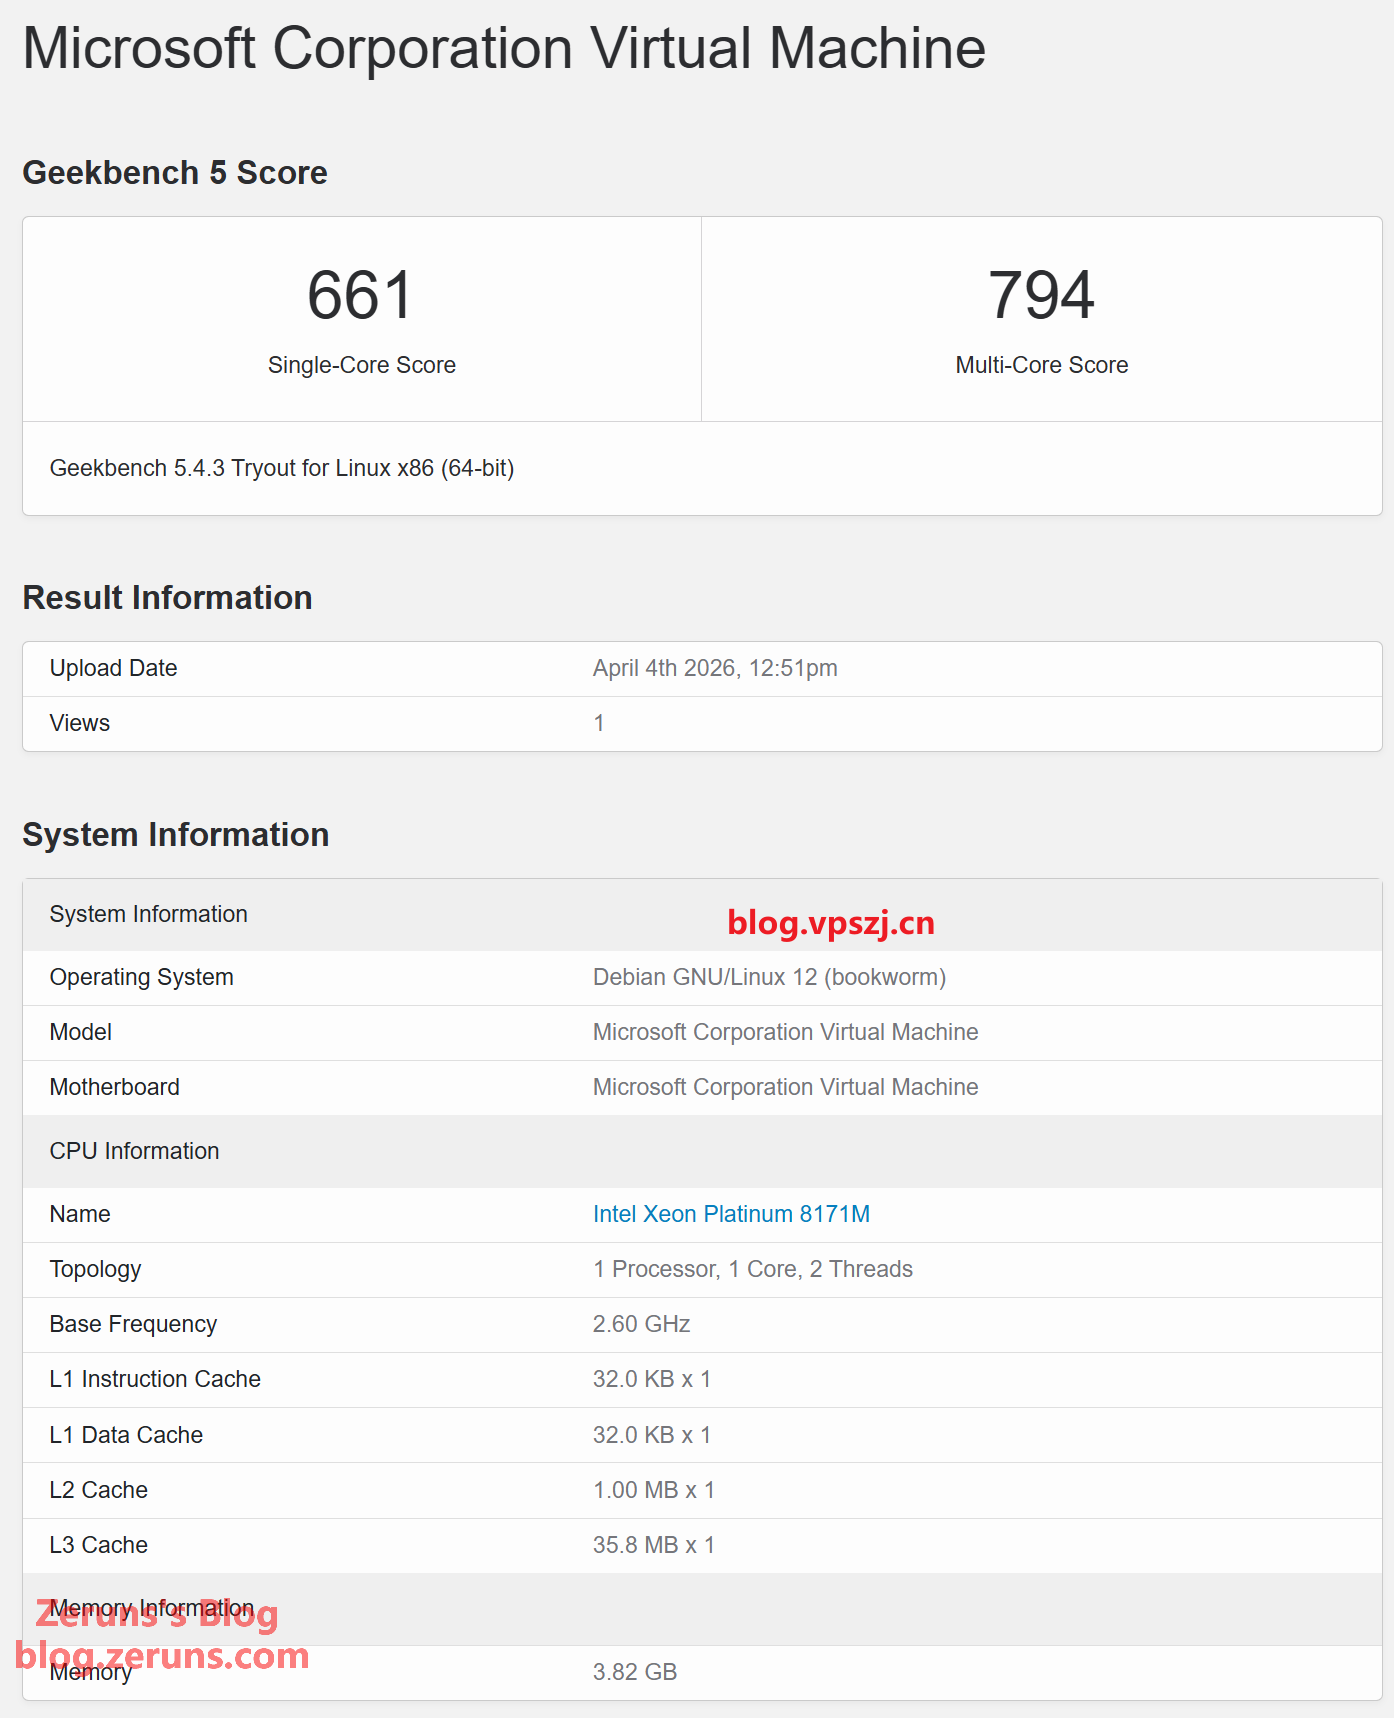
Task: Click the System Information section heading
Action: 175,835
